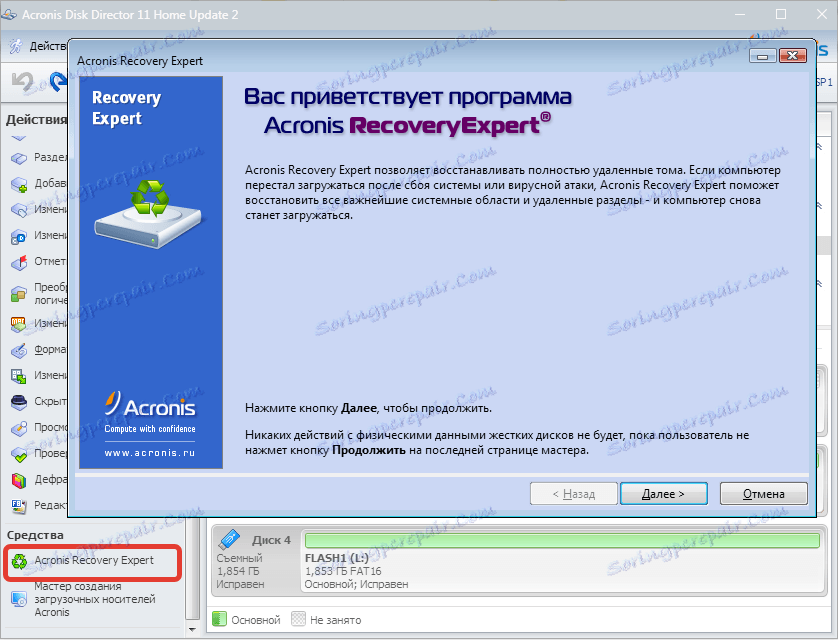
Task: Select the Диск 4 USB drive icon
Action: tap(230, 539)
